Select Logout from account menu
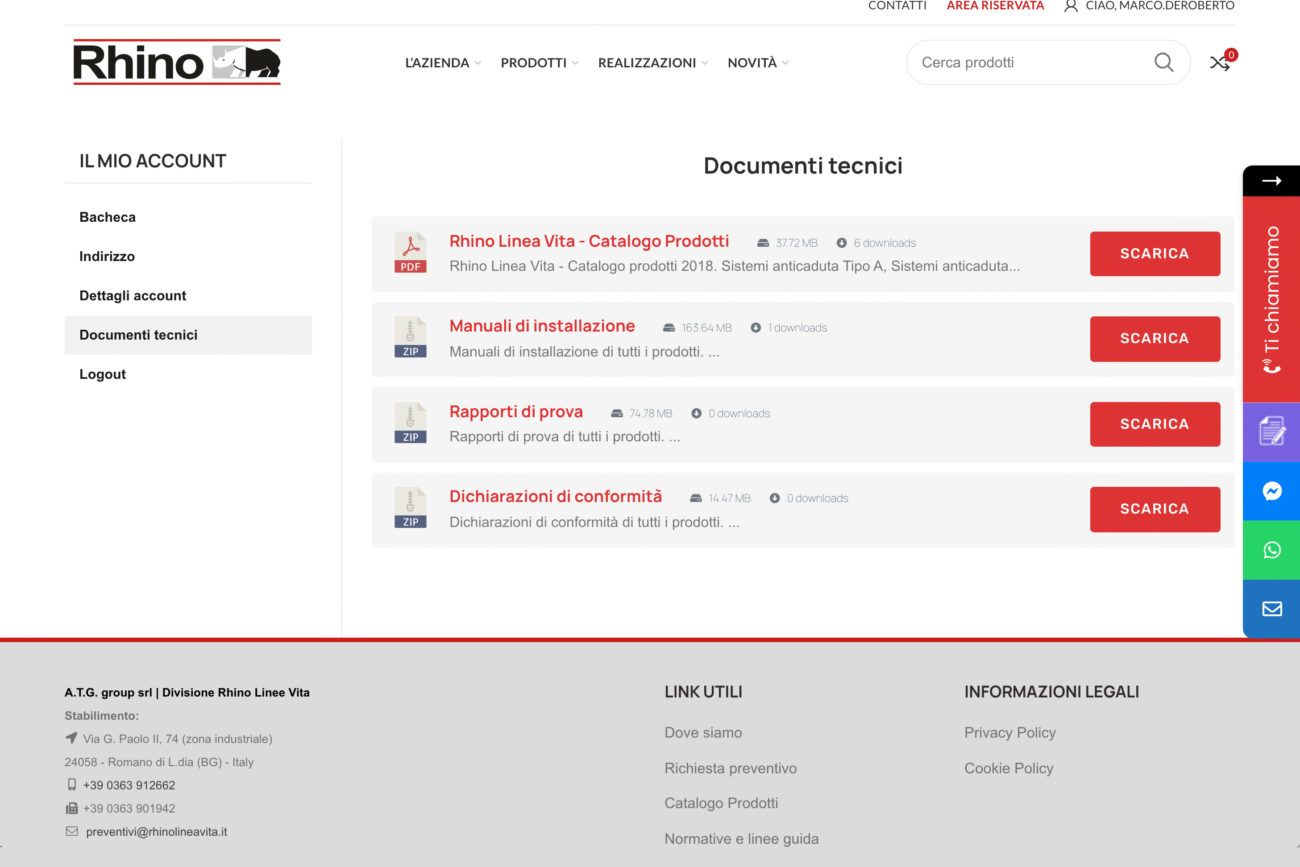1300x867 pixels. (x=103, y=374)
